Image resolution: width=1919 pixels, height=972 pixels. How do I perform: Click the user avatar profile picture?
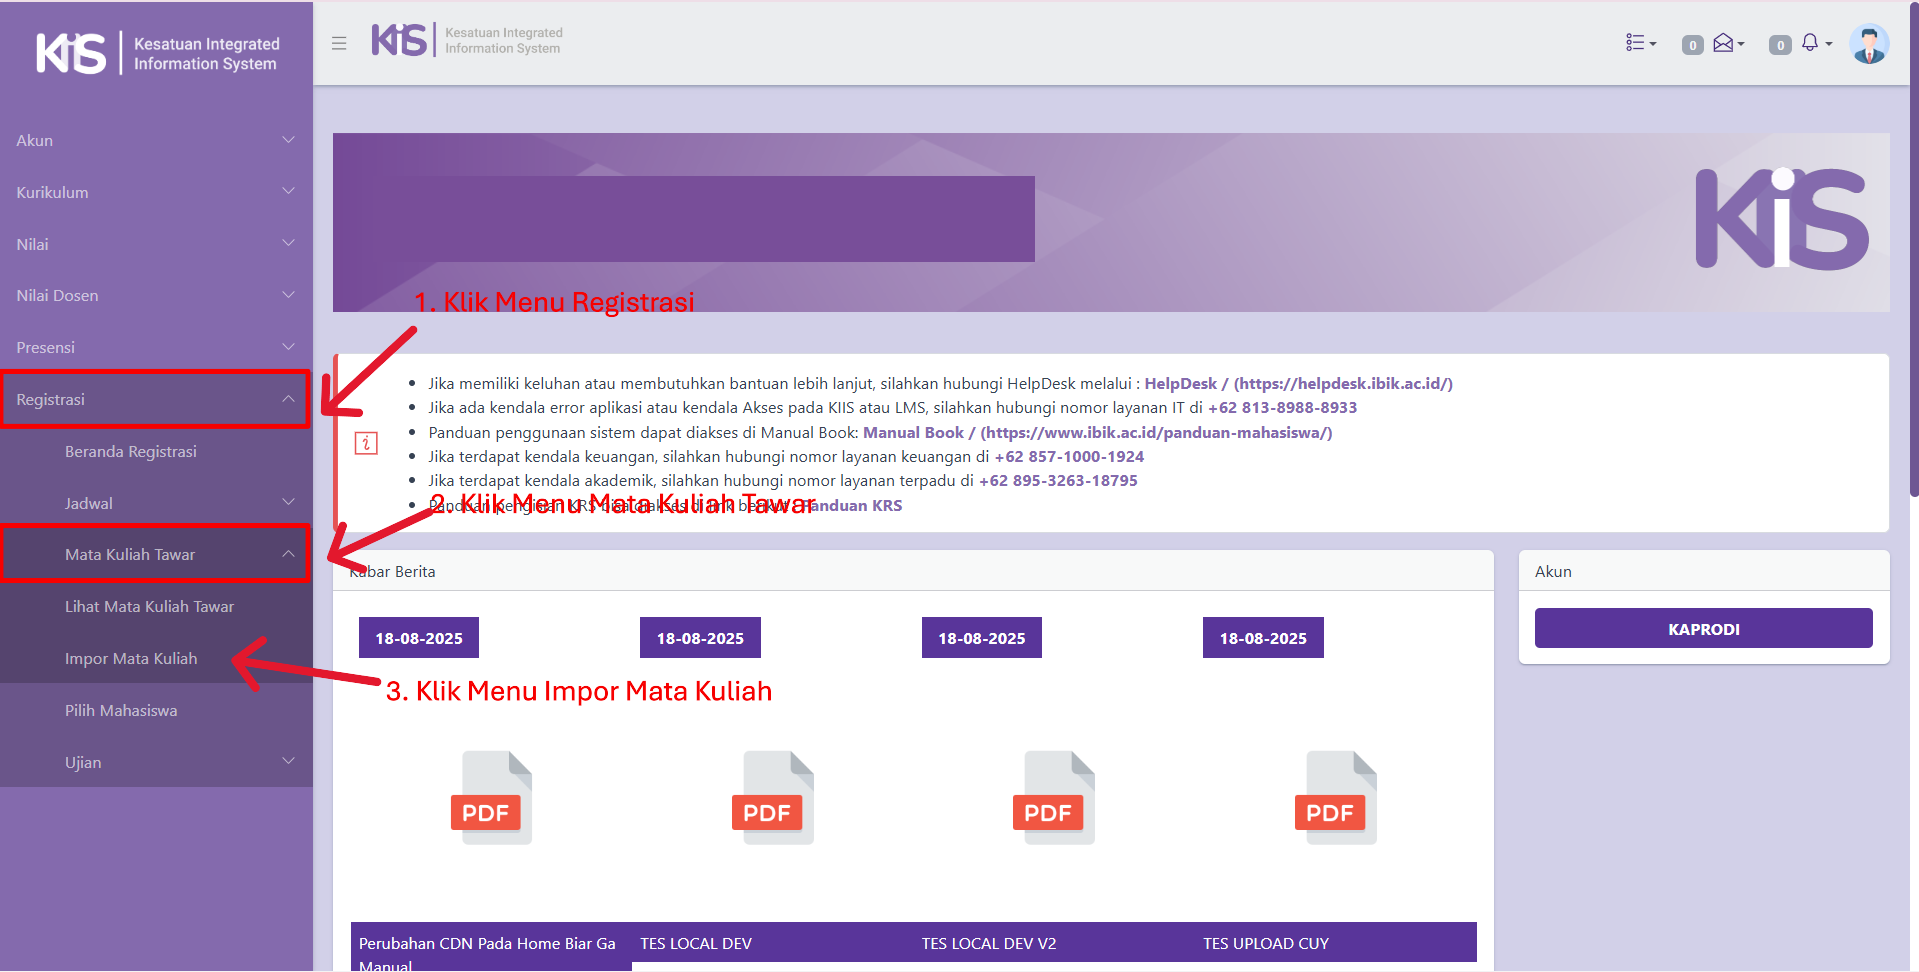click(1868, 44)
